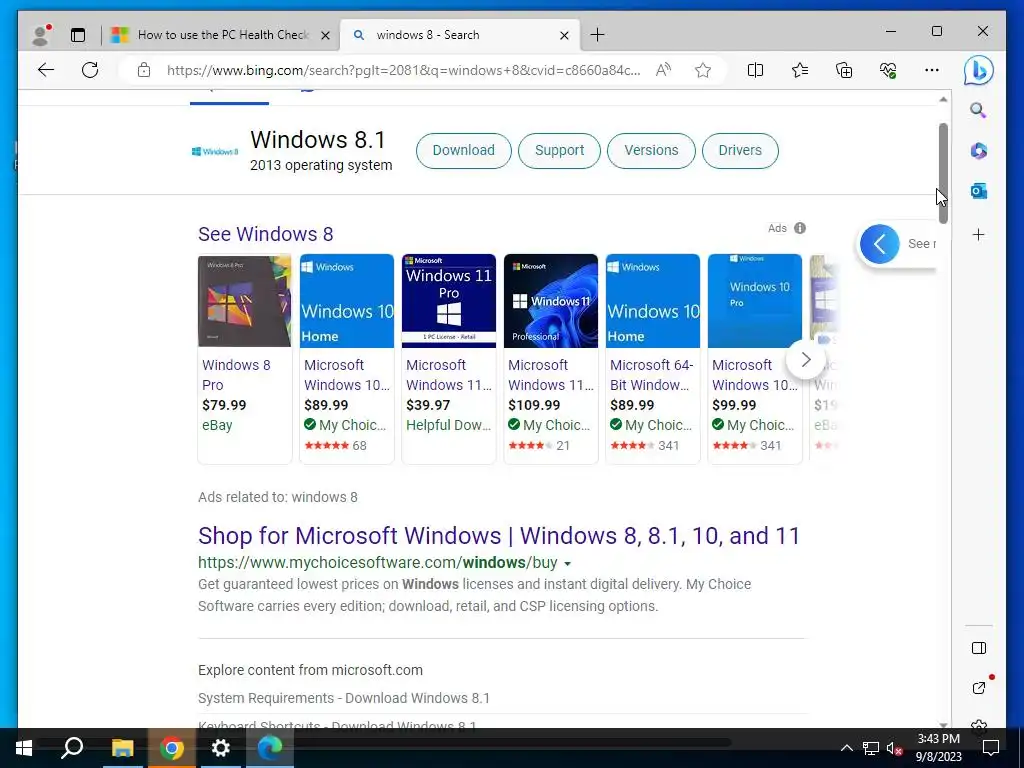The image size is (1024, 768).
Task: Click the eBay seller text
Action: (217, 425)
